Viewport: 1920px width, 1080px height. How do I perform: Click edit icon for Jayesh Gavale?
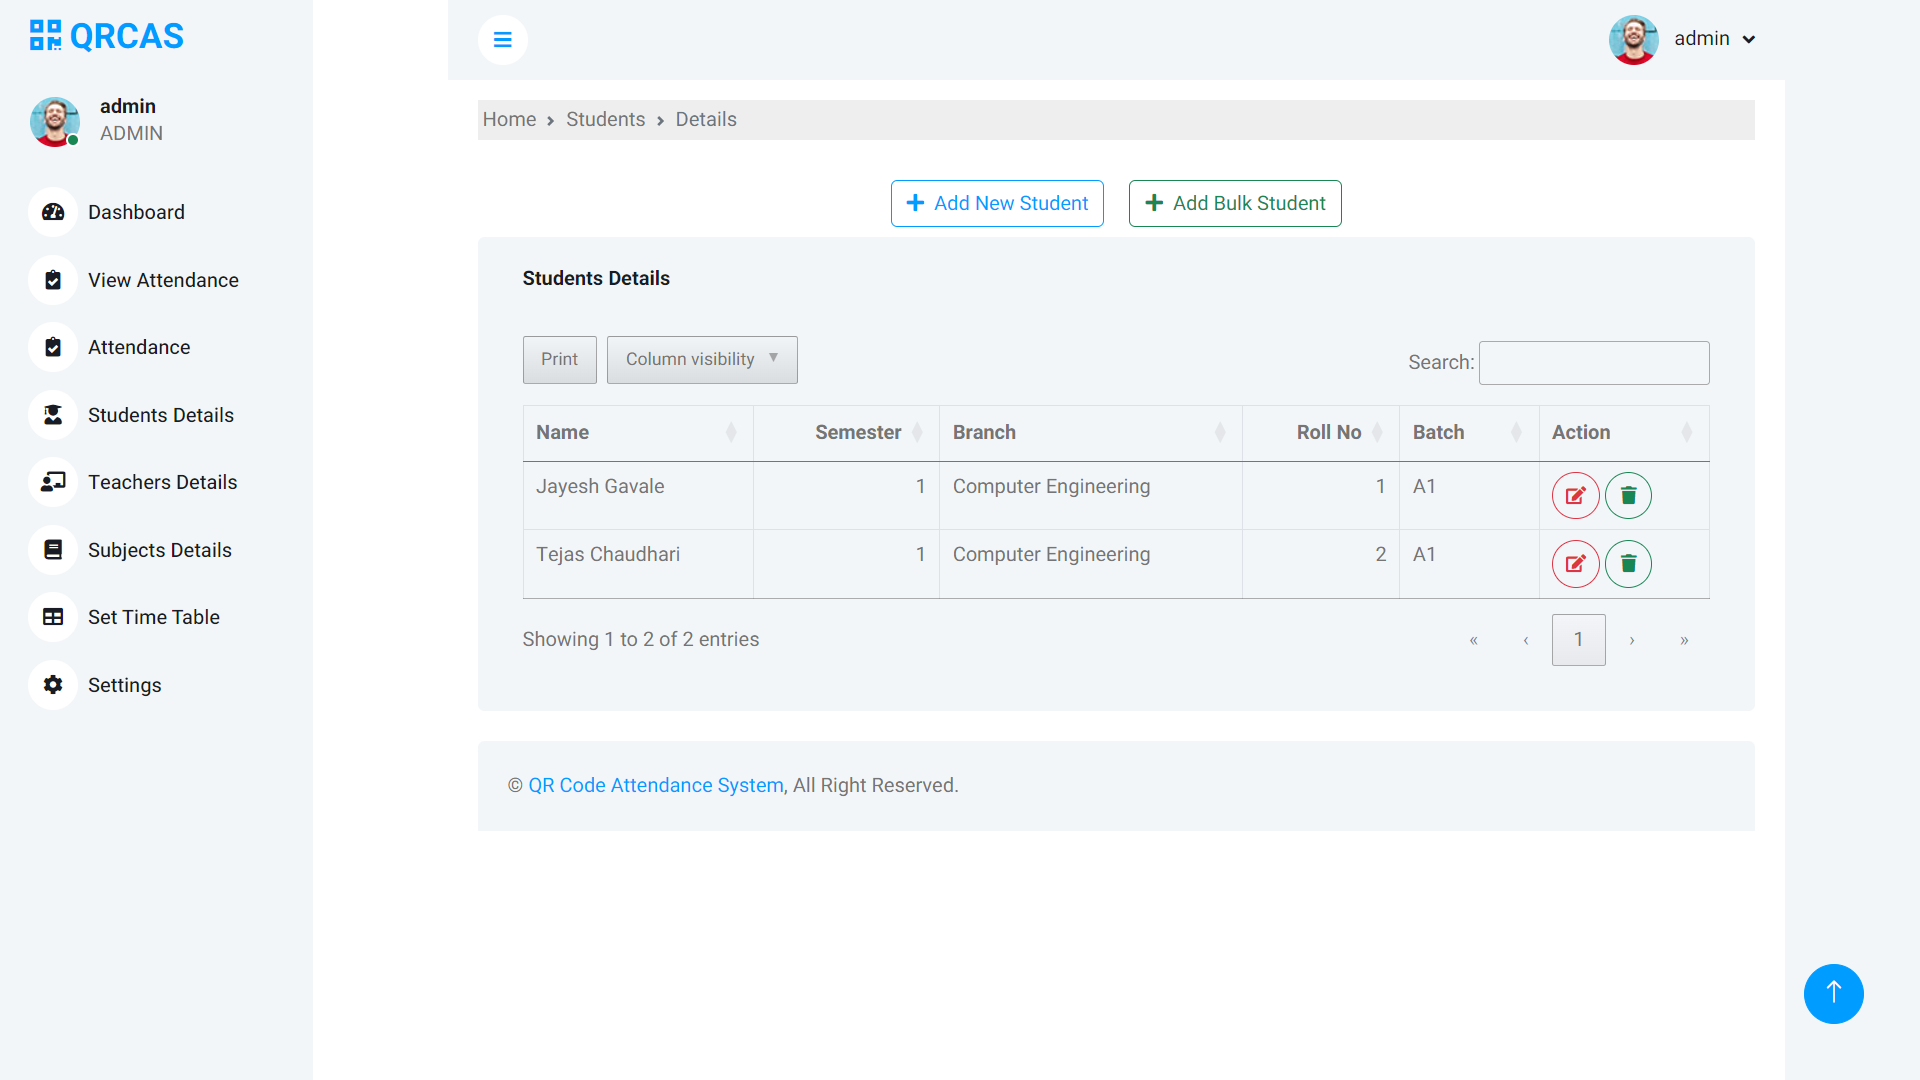pyautogui.click(x=1575, y=496)
